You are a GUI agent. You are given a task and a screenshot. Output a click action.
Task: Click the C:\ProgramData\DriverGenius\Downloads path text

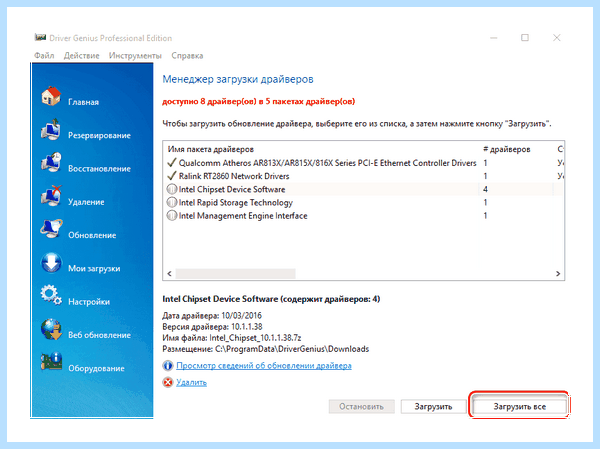coord(292,349)
